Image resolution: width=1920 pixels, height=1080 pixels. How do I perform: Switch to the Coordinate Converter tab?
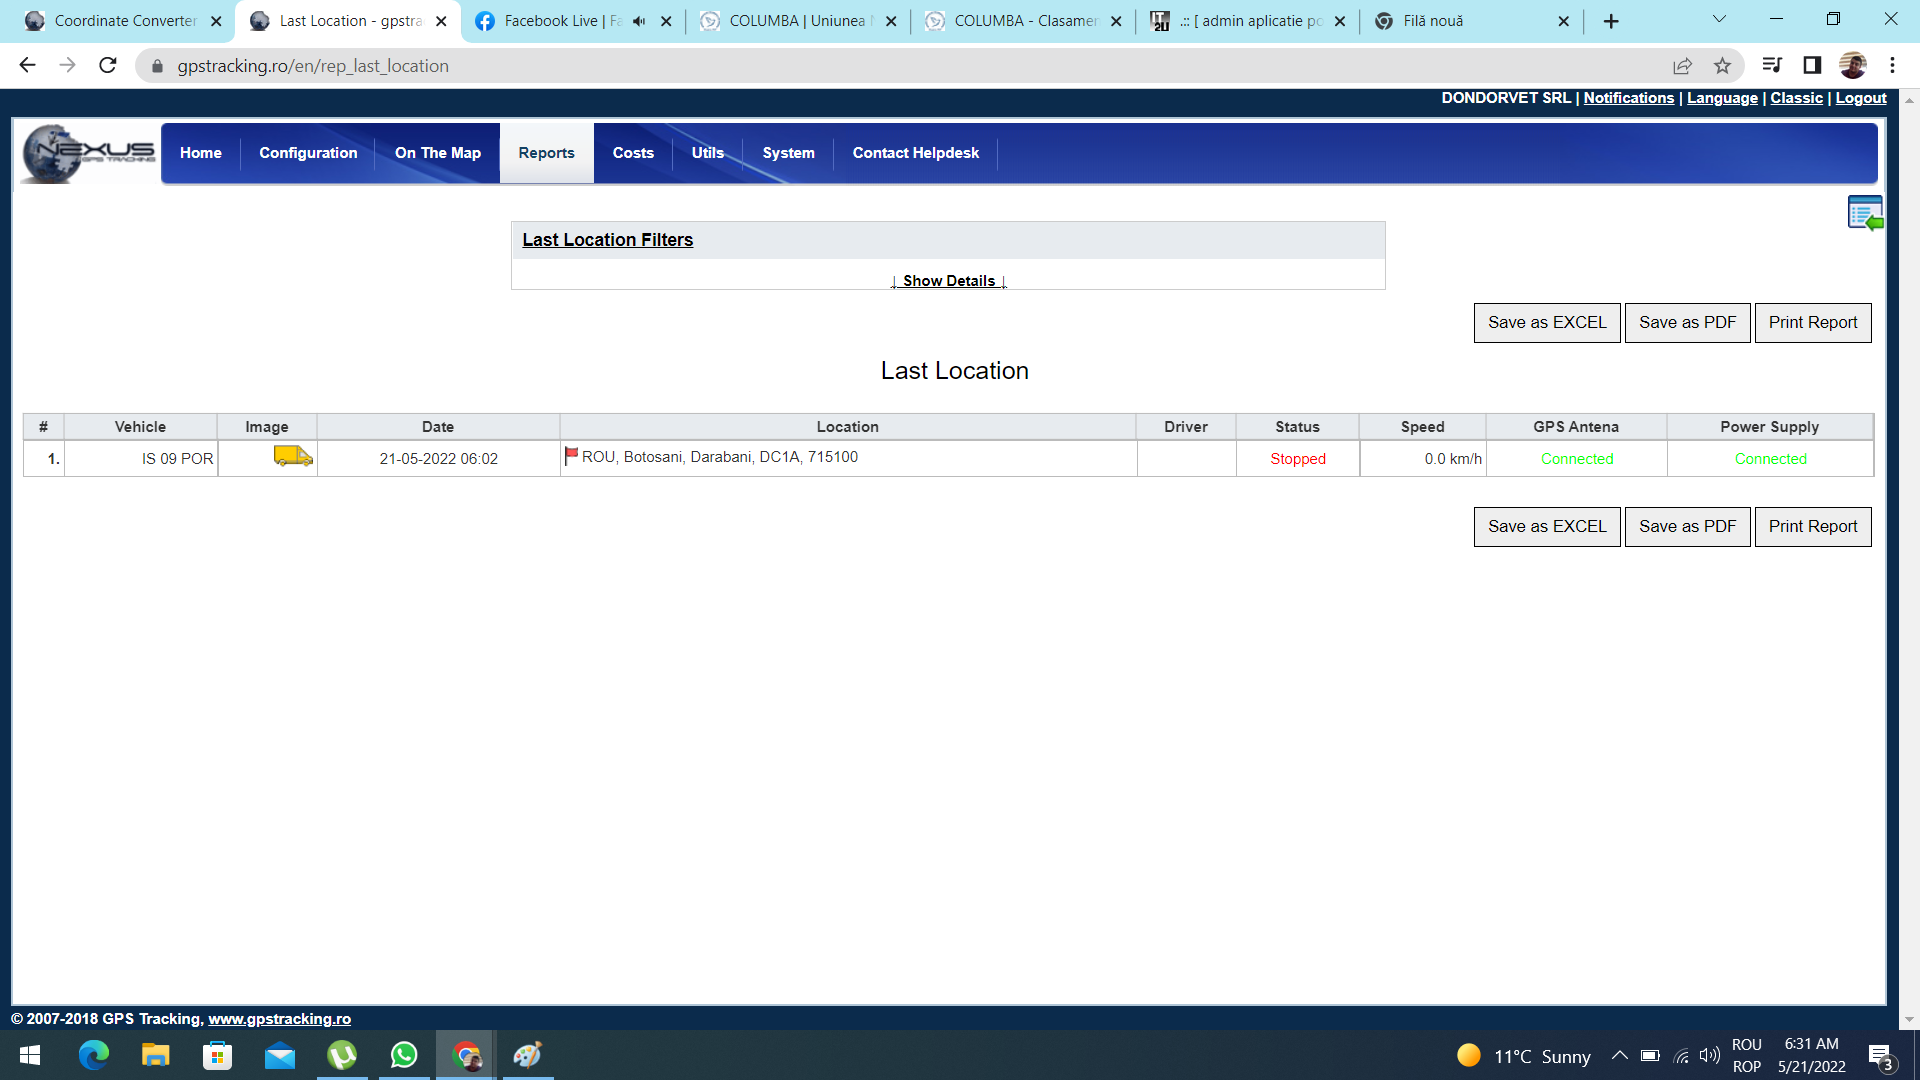[x=125, y=21]
